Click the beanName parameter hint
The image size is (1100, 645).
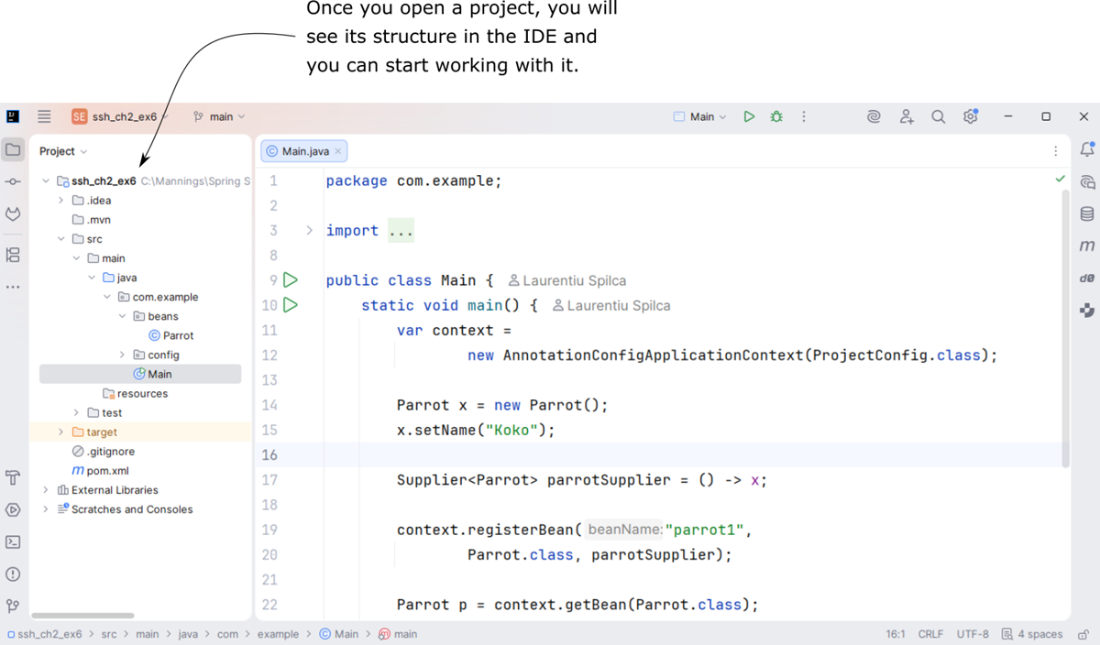[624, 529]
